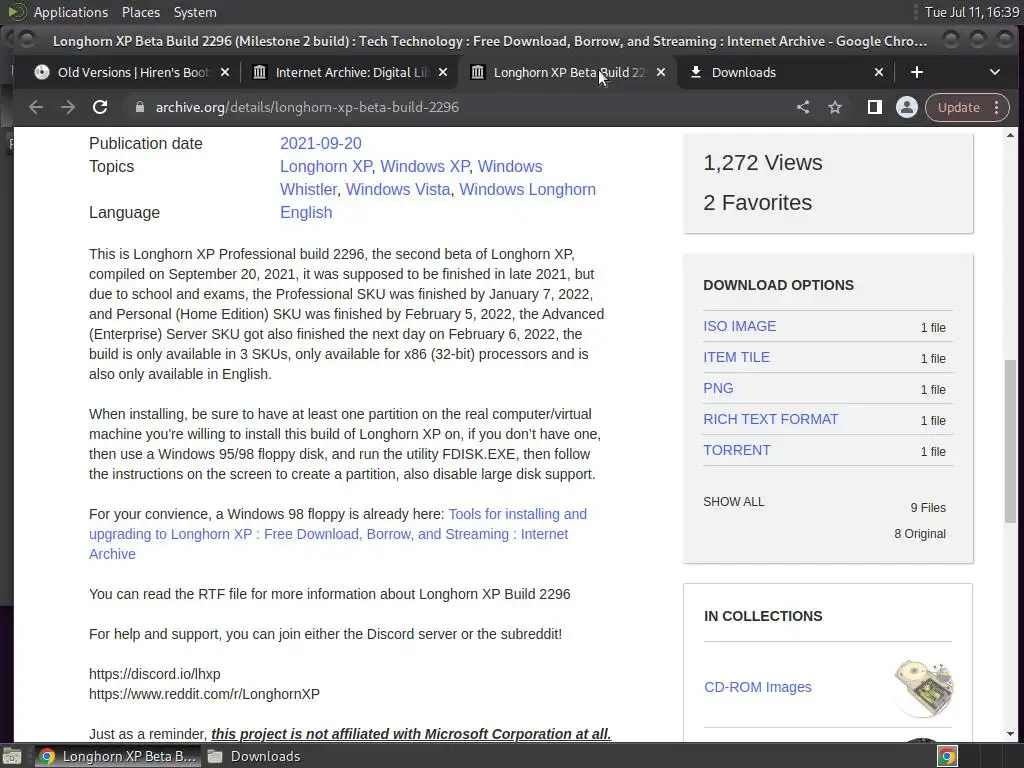Switch to Downloads folder taskbar window
The height and width of the screenshot is (768, 1024).
255,756
